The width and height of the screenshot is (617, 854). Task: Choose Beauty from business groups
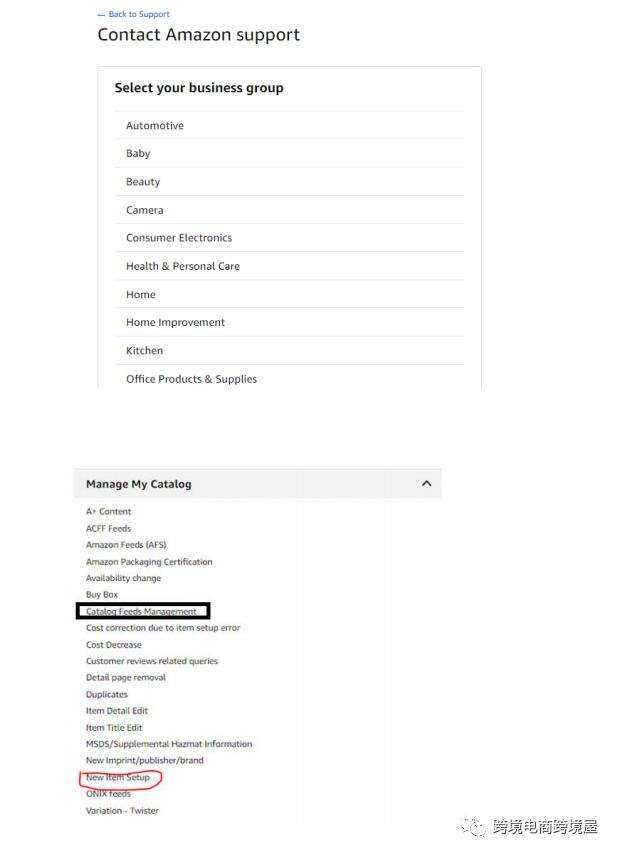(289, 182)
